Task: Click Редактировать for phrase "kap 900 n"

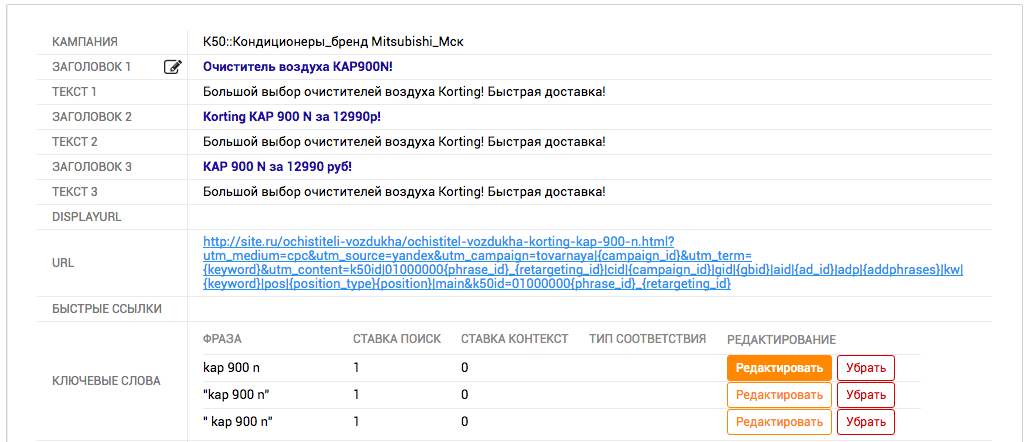Action: coord(779,395)
